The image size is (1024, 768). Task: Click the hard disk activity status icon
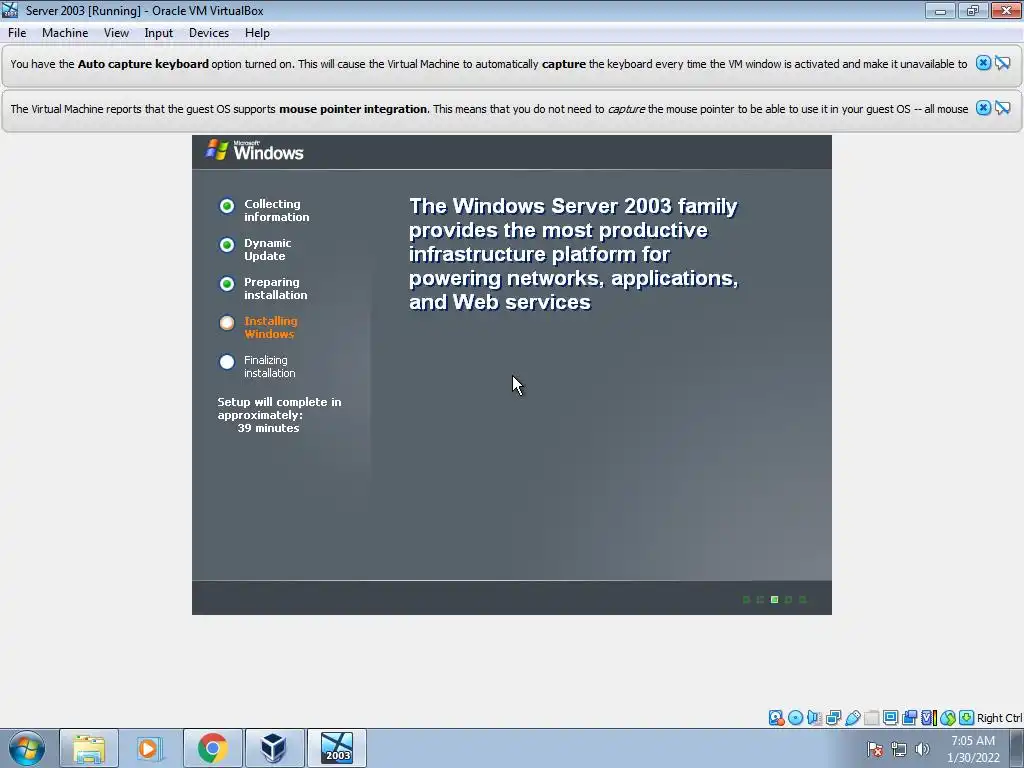[x=776, y=718]
